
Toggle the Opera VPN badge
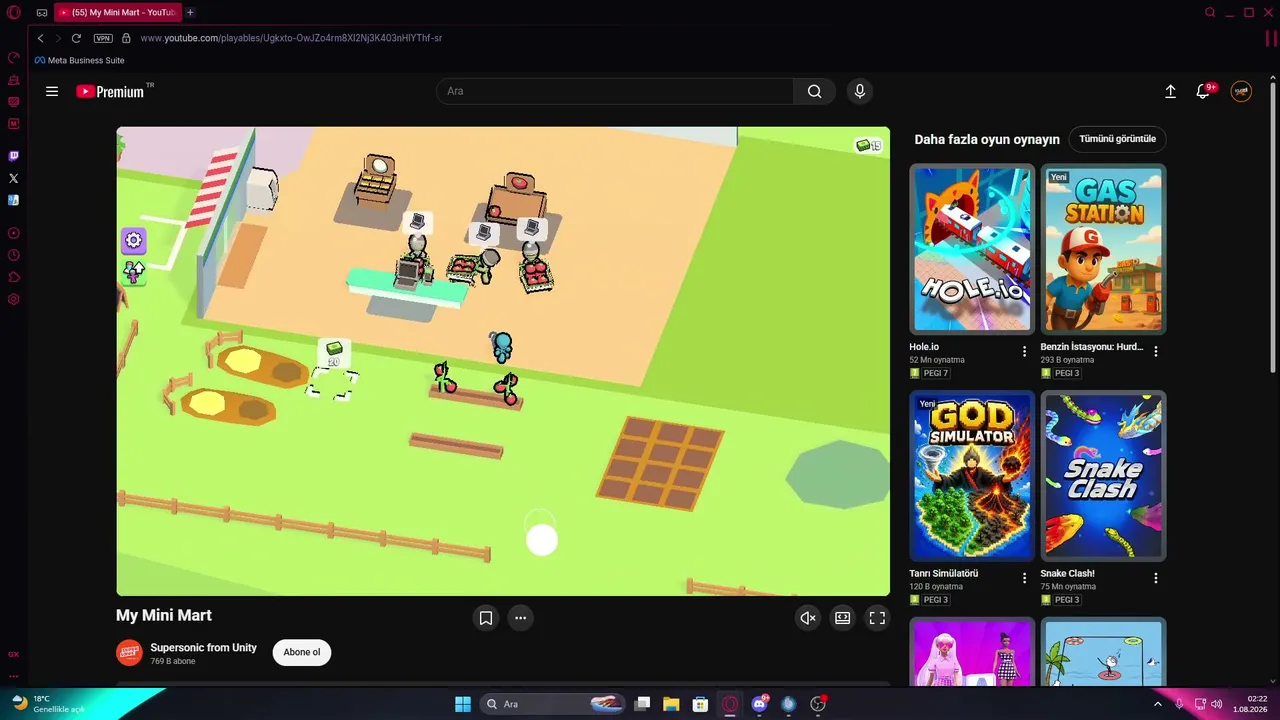[103, 38]
